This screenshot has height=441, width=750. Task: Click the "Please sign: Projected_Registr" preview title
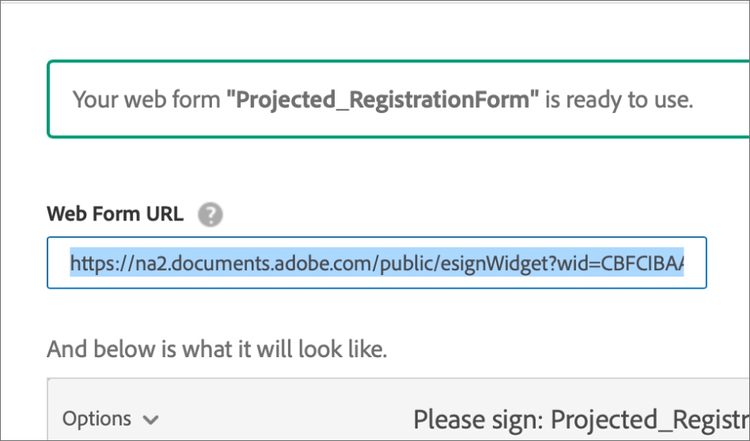[581, 418]
